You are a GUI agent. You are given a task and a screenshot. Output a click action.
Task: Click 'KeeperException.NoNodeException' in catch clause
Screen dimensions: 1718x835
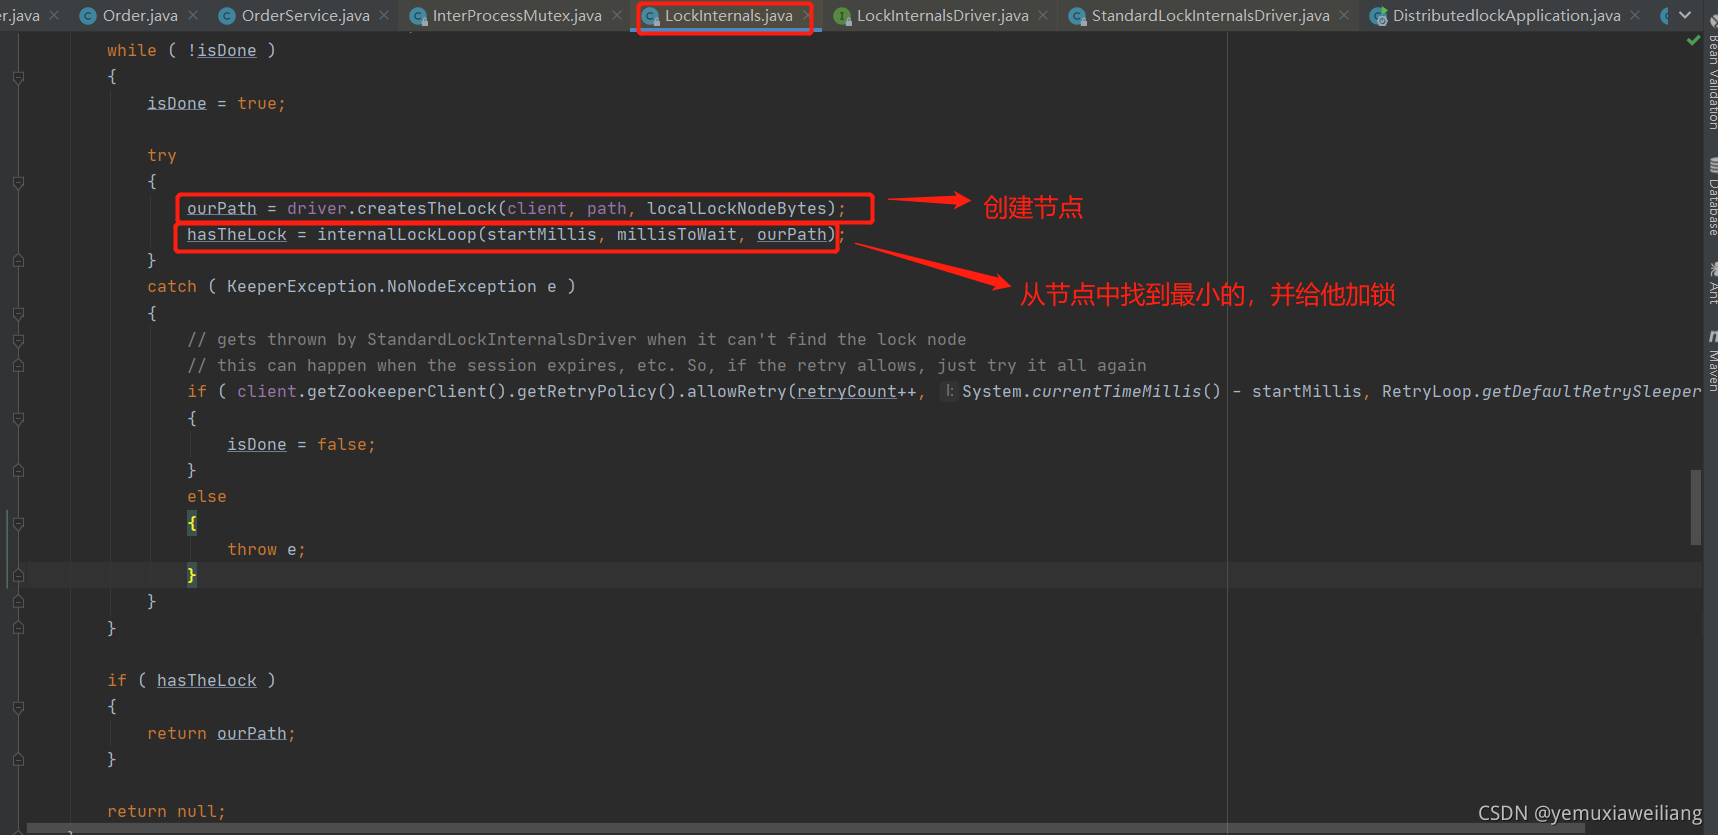(x=382, y=286)
